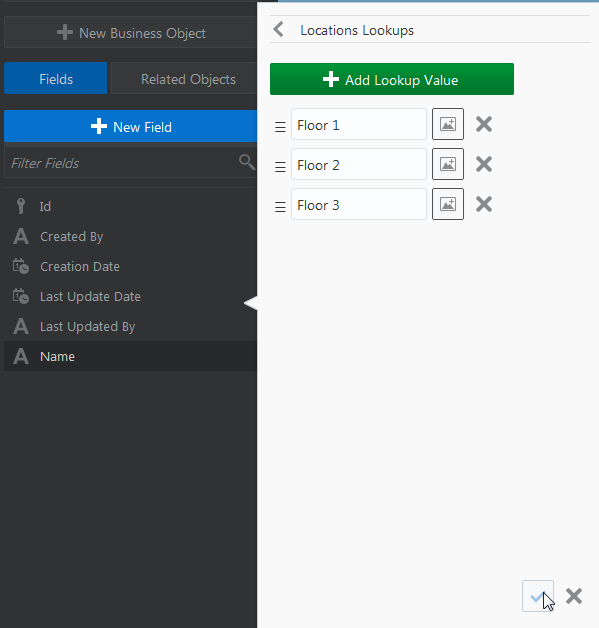The width and height of the screenshot is (599, 628).
Task: Select the Name field
Action: [x=131, y=356]
